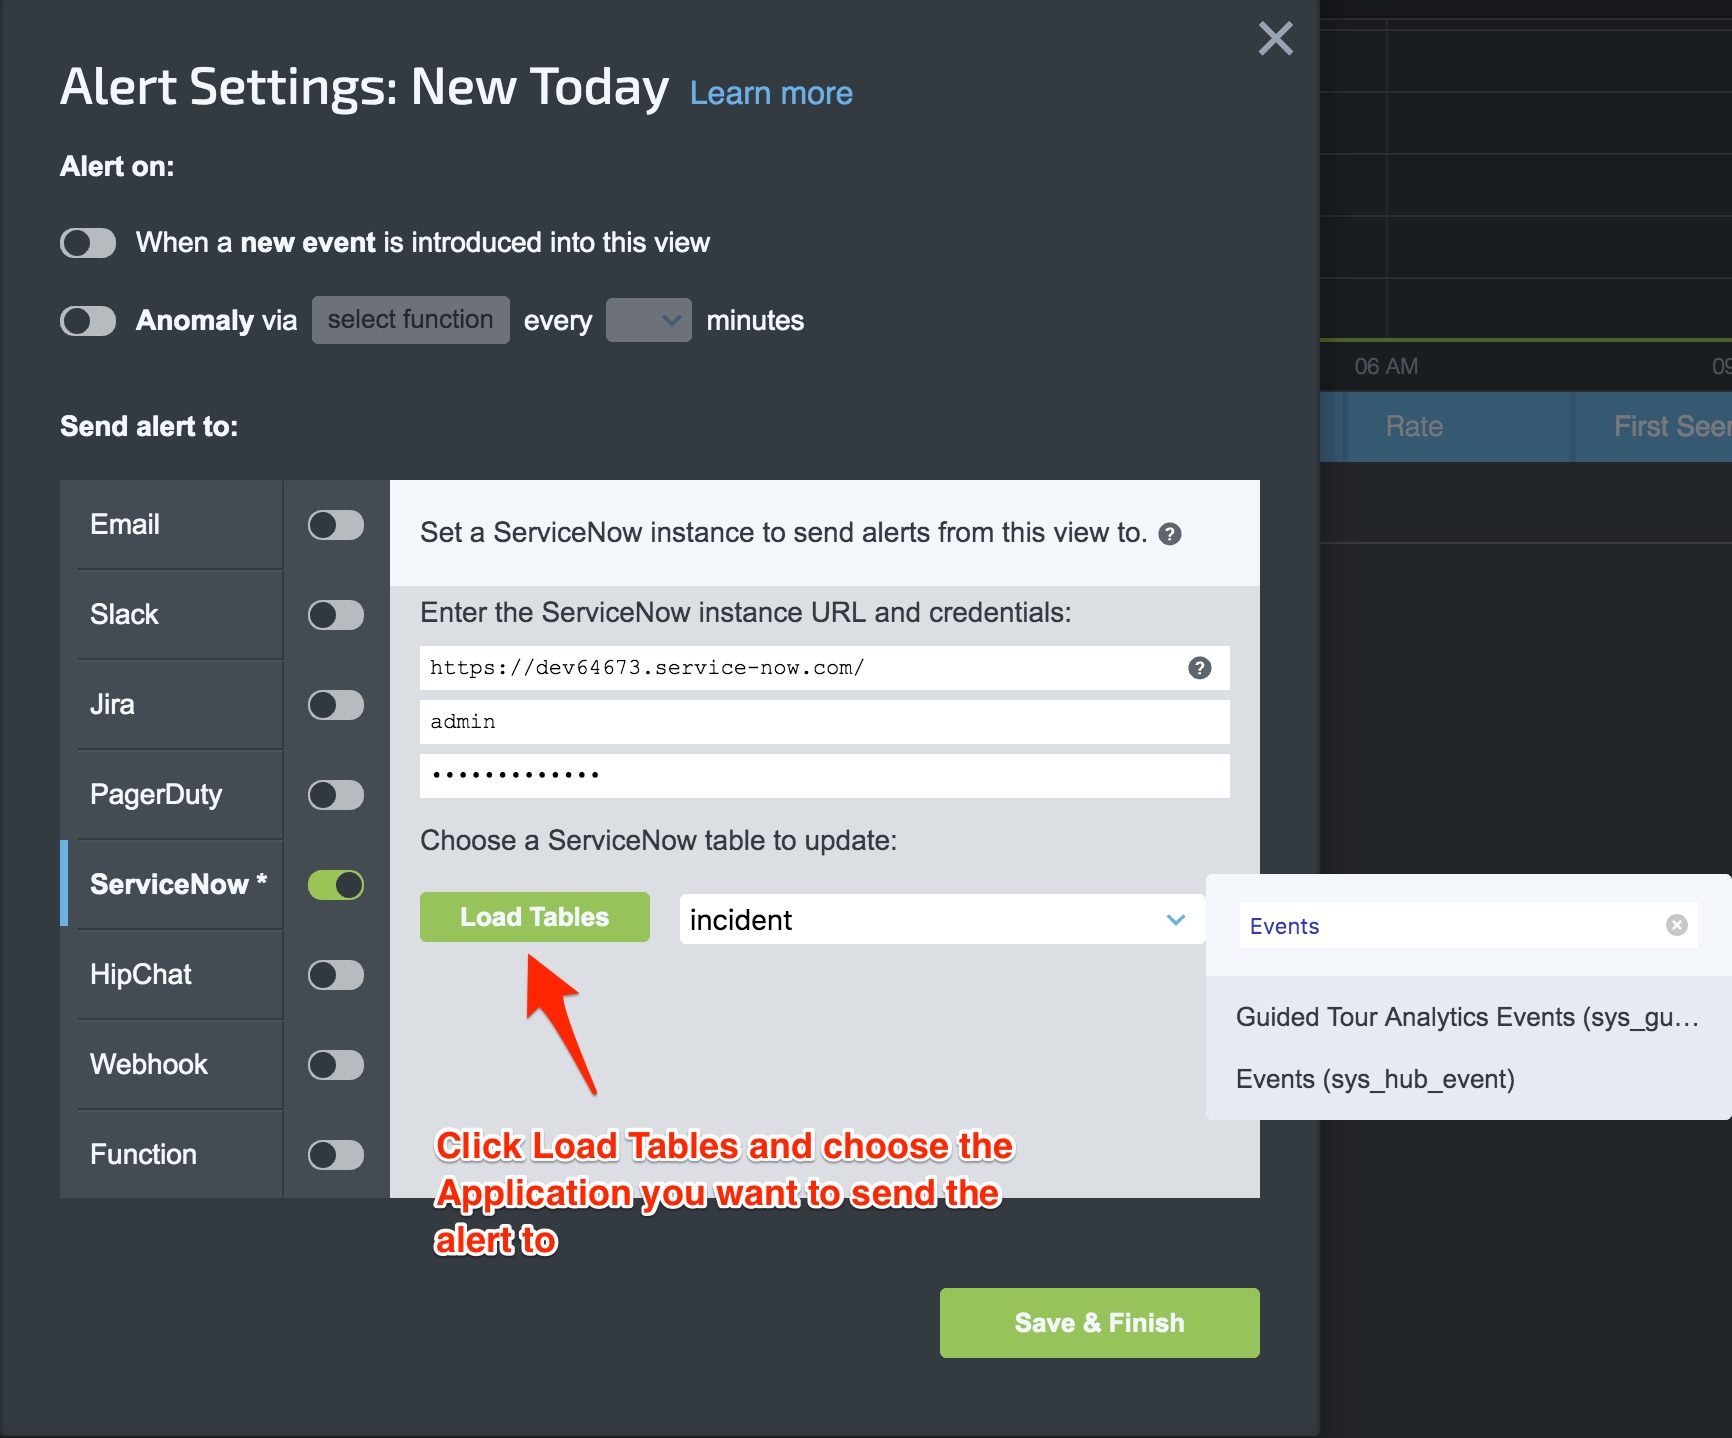Click Save & Finish button
The height and width of the screenshot is (1438, 1732).
click(1100, 1323)
